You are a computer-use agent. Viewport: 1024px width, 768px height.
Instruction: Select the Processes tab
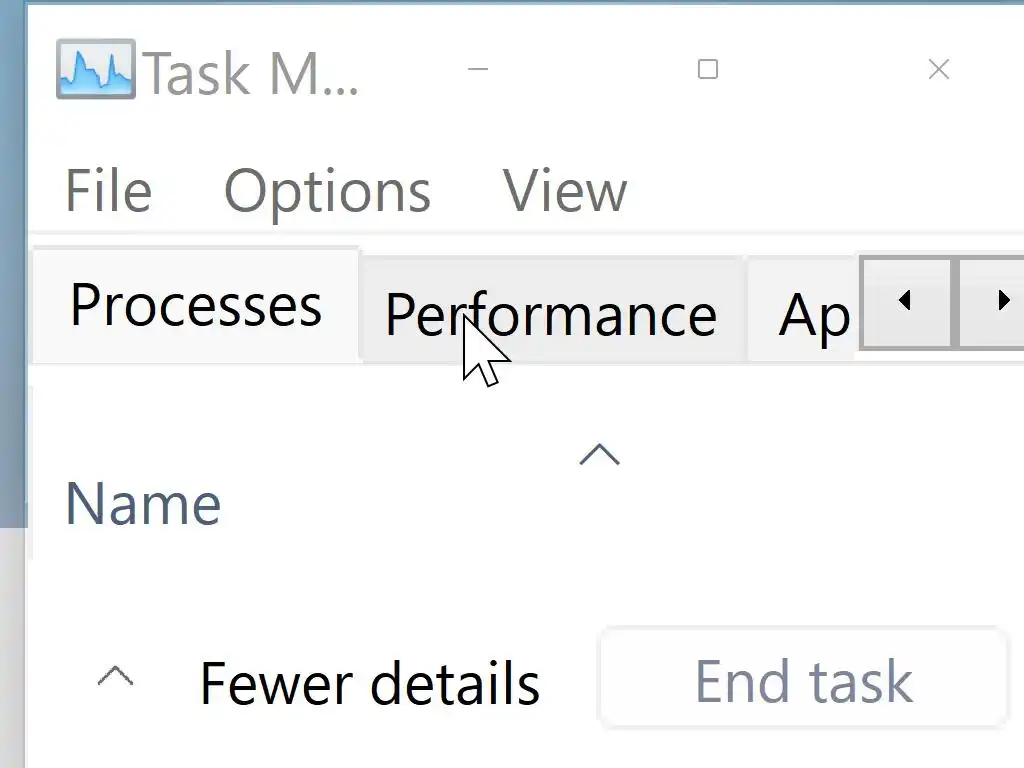196,306
